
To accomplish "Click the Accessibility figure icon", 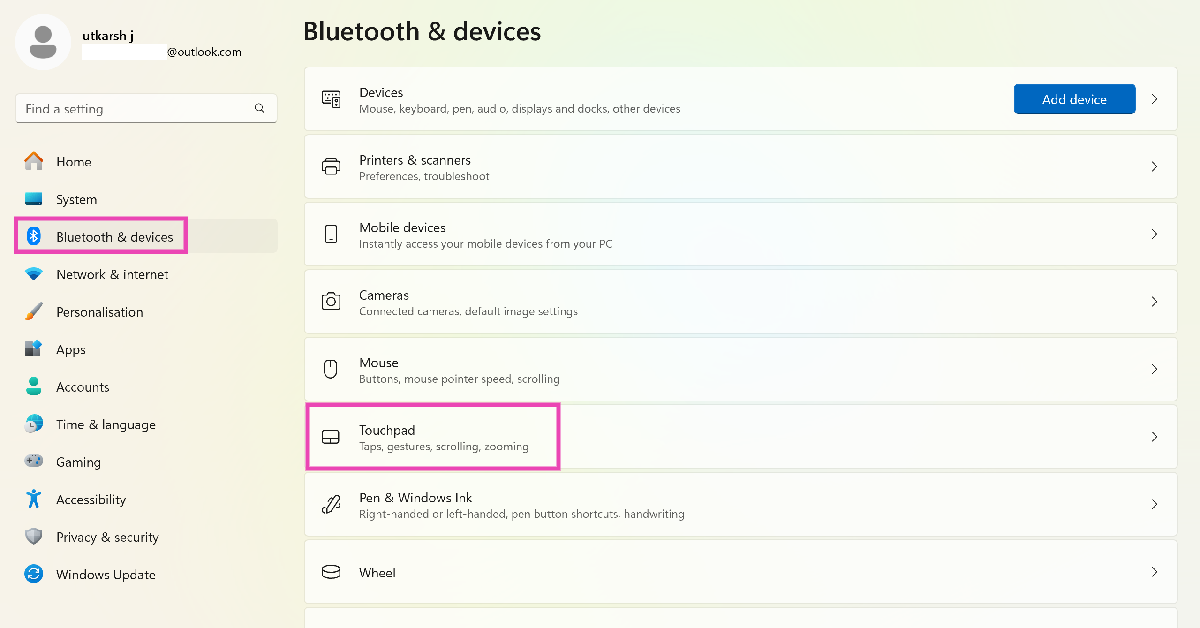I will click(x=34, y=499).
